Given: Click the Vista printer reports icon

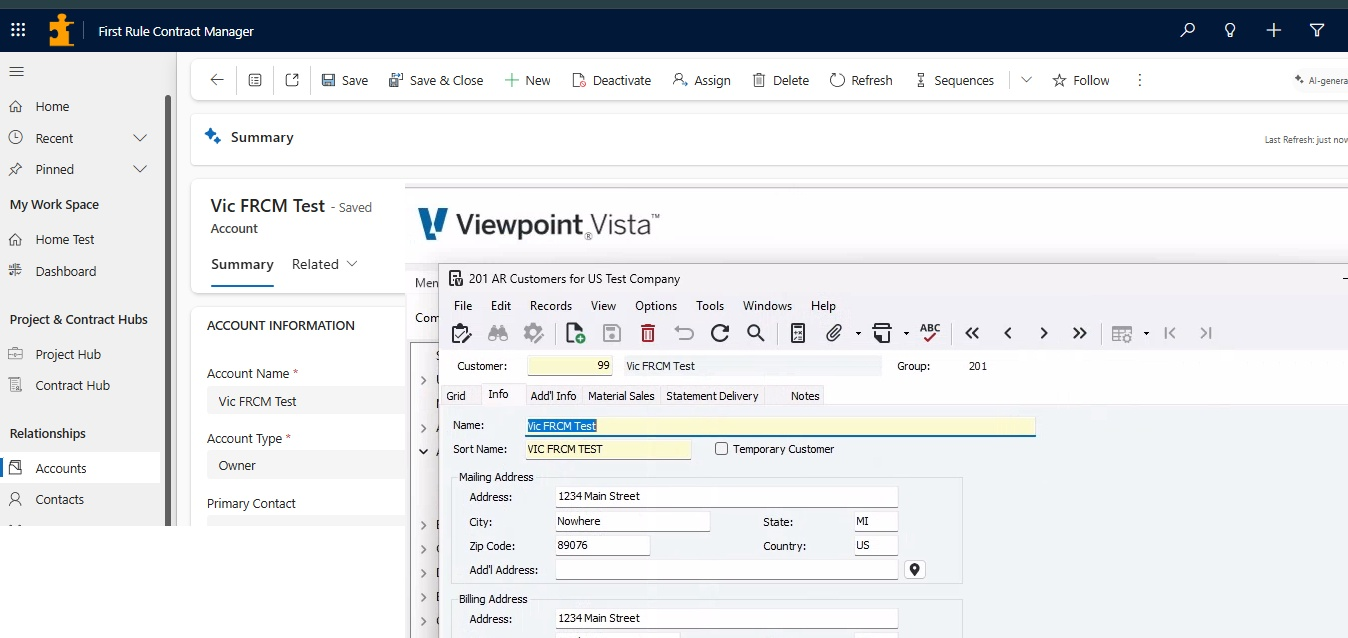Looking at the screenshot, I should pos(882,333).
